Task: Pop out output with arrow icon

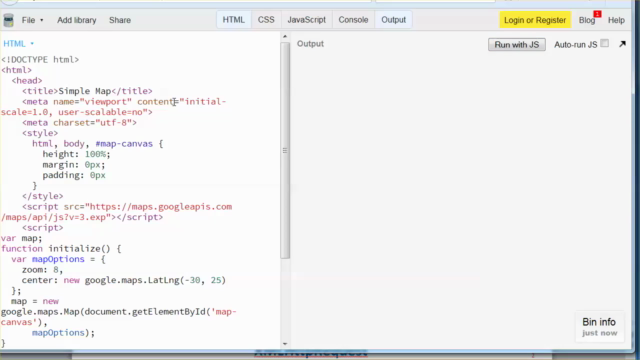Action: (622, 44)
